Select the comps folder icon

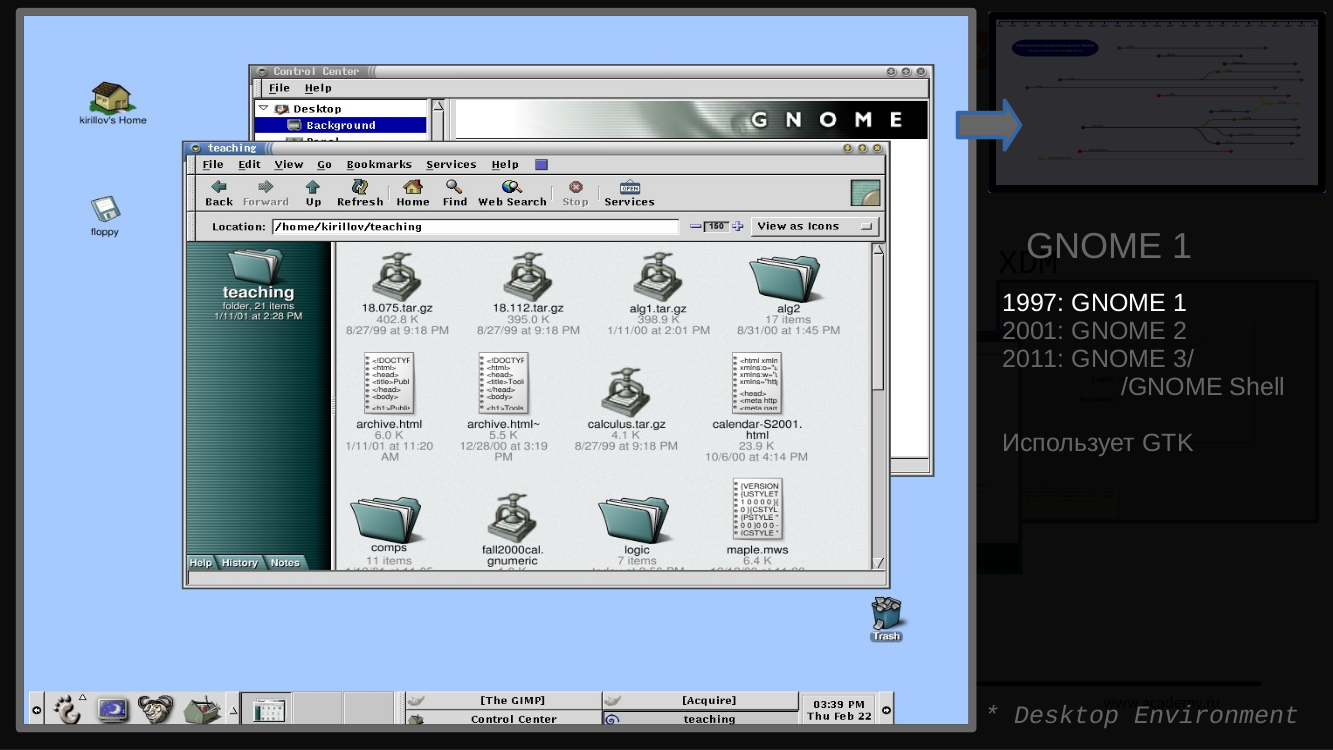tap(386, 519)
